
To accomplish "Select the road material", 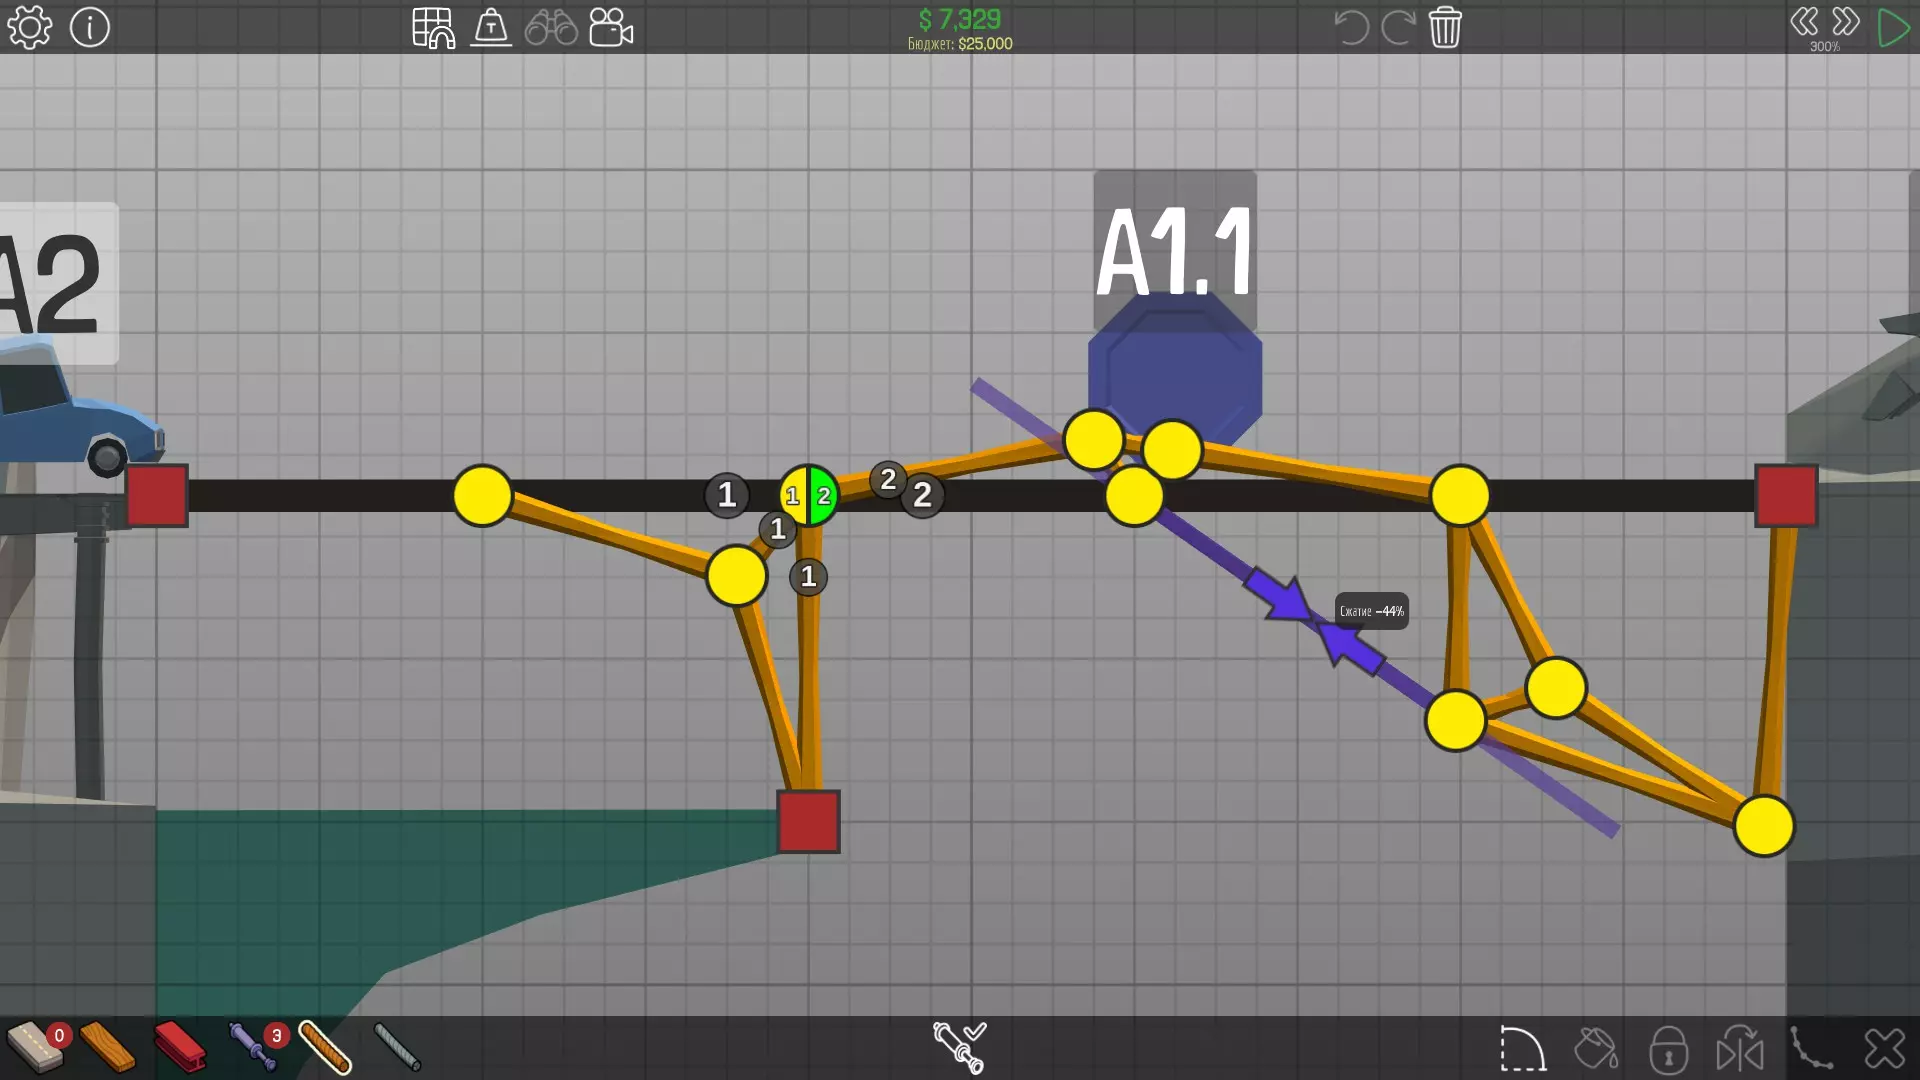I will 35,1047.
